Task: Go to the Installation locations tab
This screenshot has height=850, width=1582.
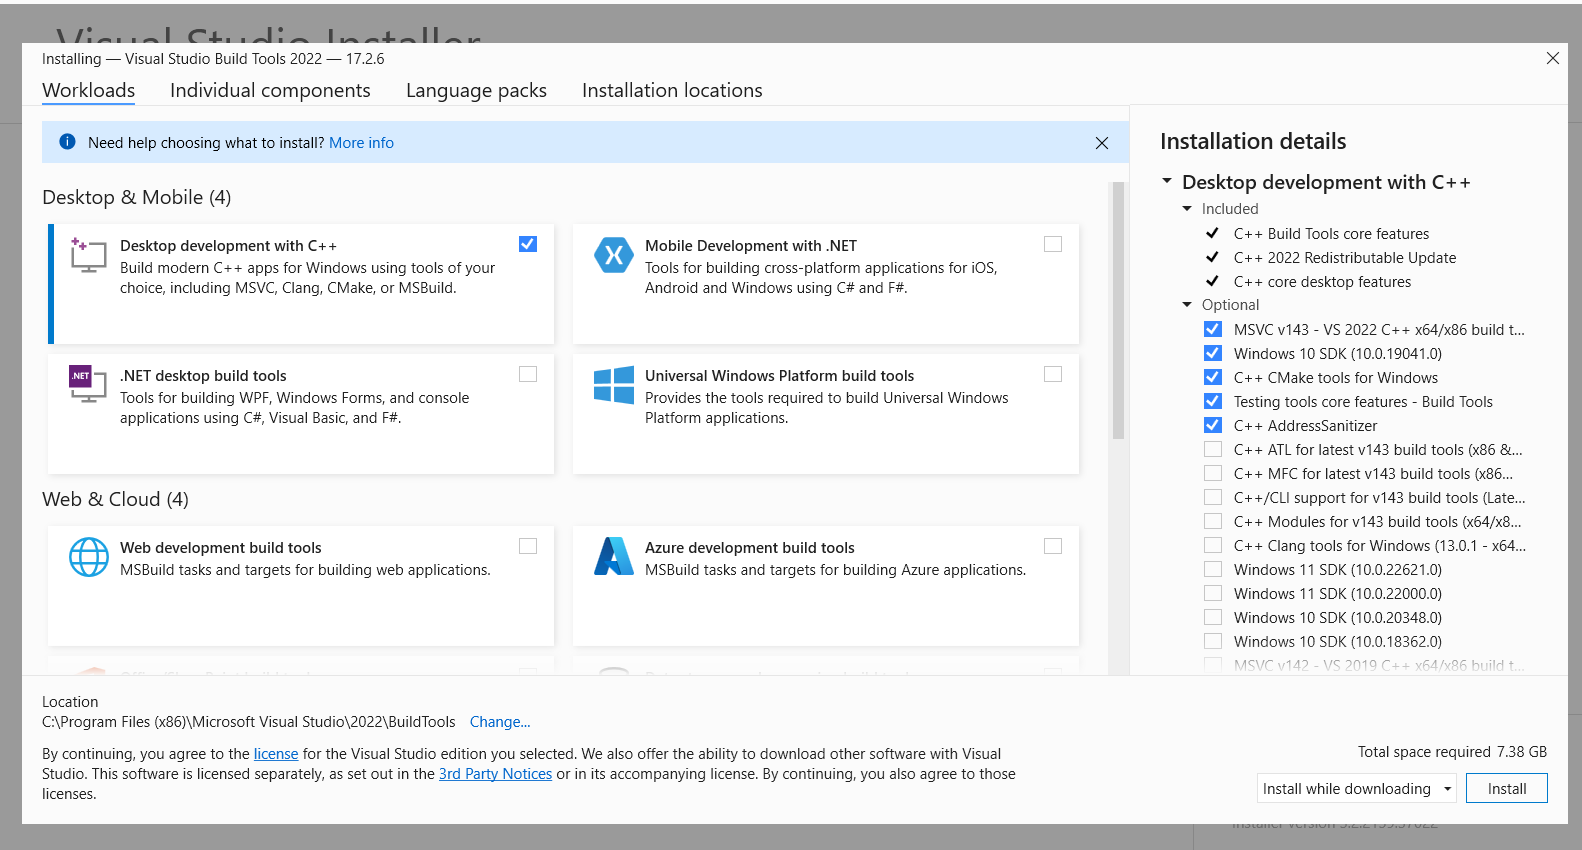Action: pyautogui.click(x=672, y=90)
